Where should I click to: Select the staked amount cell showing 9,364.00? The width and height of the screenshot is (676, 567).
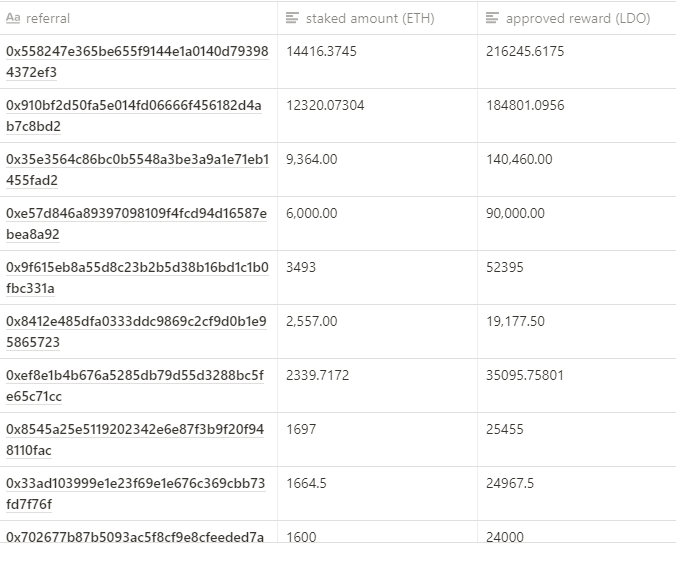tap(377, 169)
